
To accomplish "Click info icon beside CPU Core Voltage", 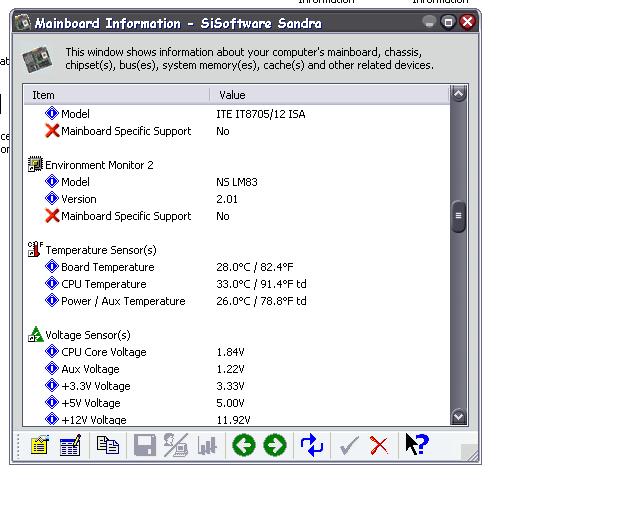I will [52, 351].
